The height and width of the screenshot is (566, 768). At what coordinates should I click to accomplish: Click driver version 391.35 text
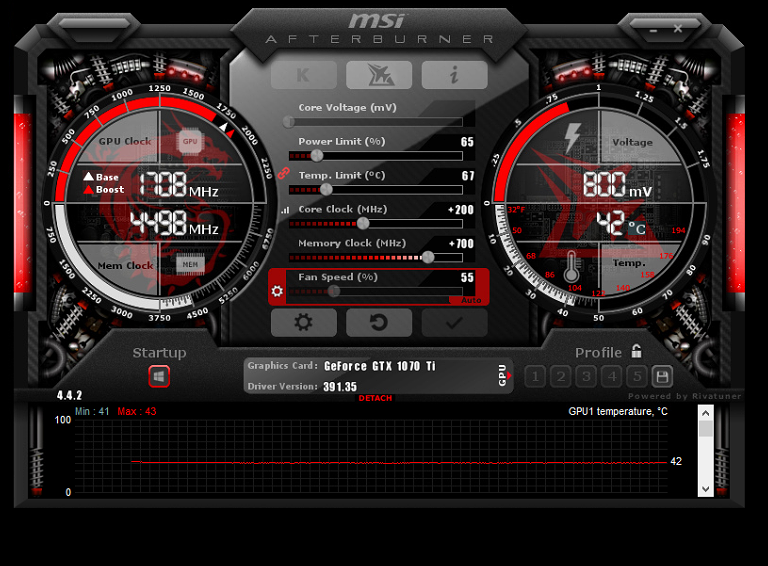[340, 387]
